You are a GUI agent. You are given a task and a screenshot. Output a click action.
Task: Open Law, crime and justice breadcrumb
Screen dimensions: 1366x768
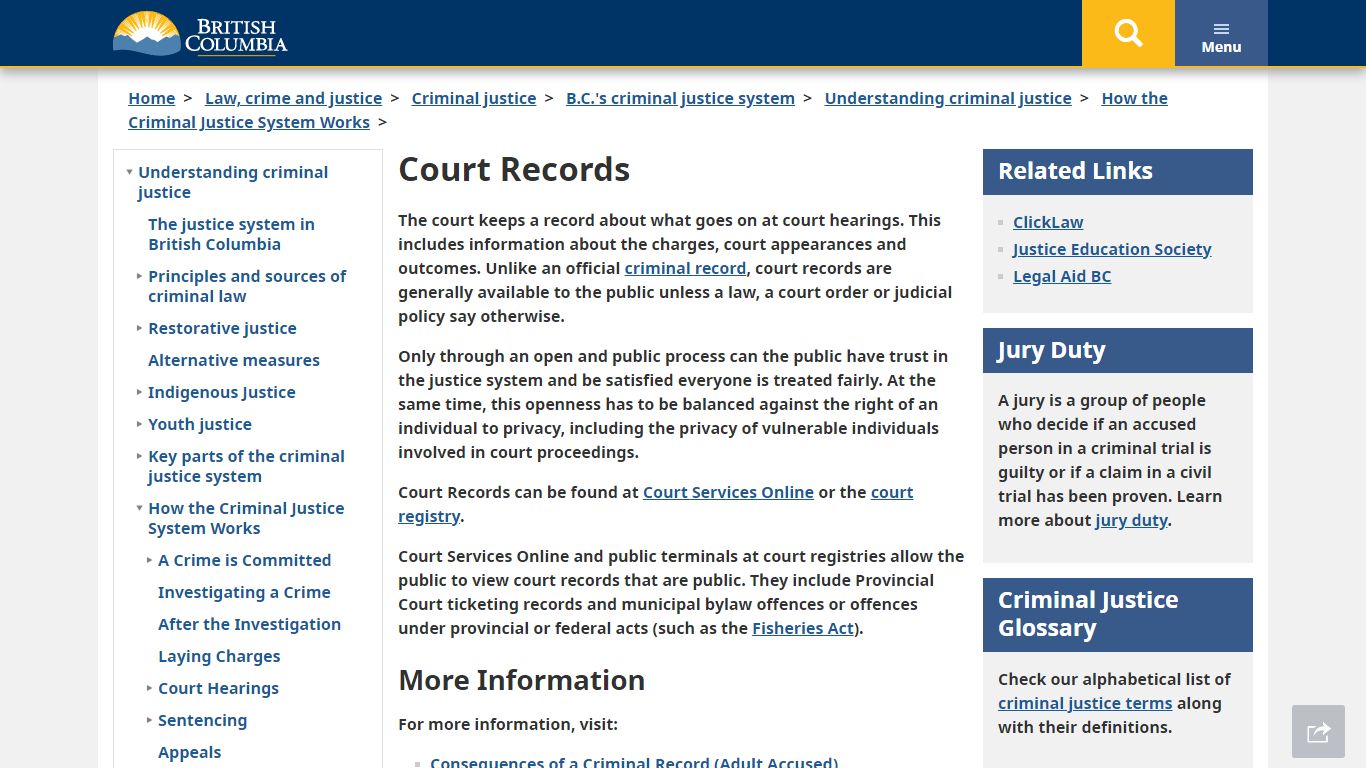(293, 98)
